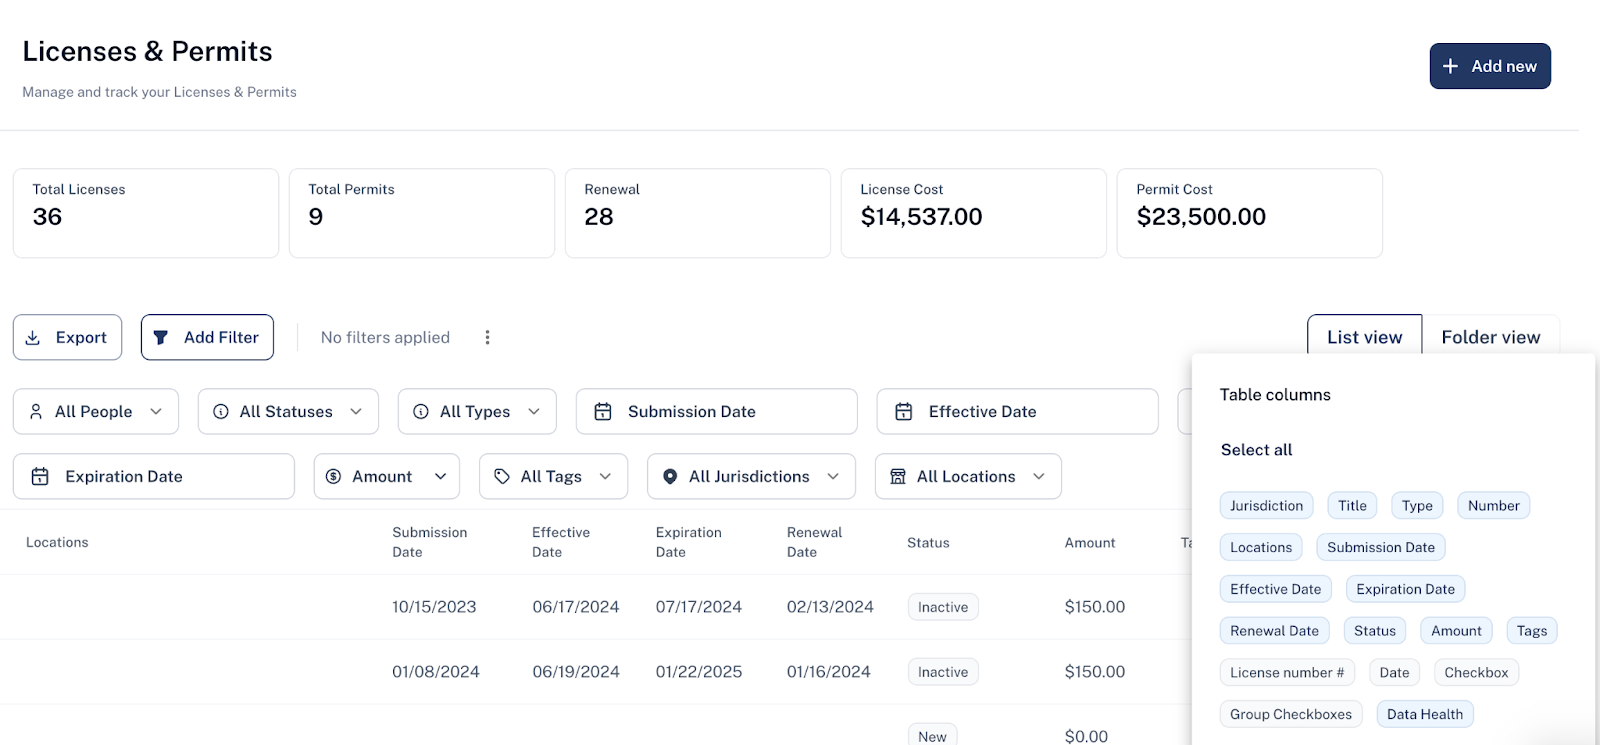Click the tag icon beside All Tags
The width and height of the screenshot is (1600, 745).
[502, 477]
